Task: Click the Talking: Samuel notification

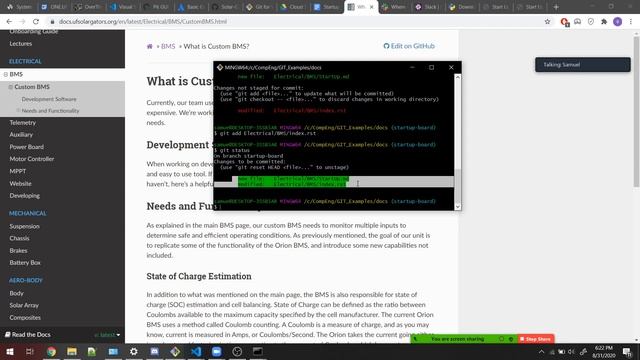Action: click(x=582, y=64)
